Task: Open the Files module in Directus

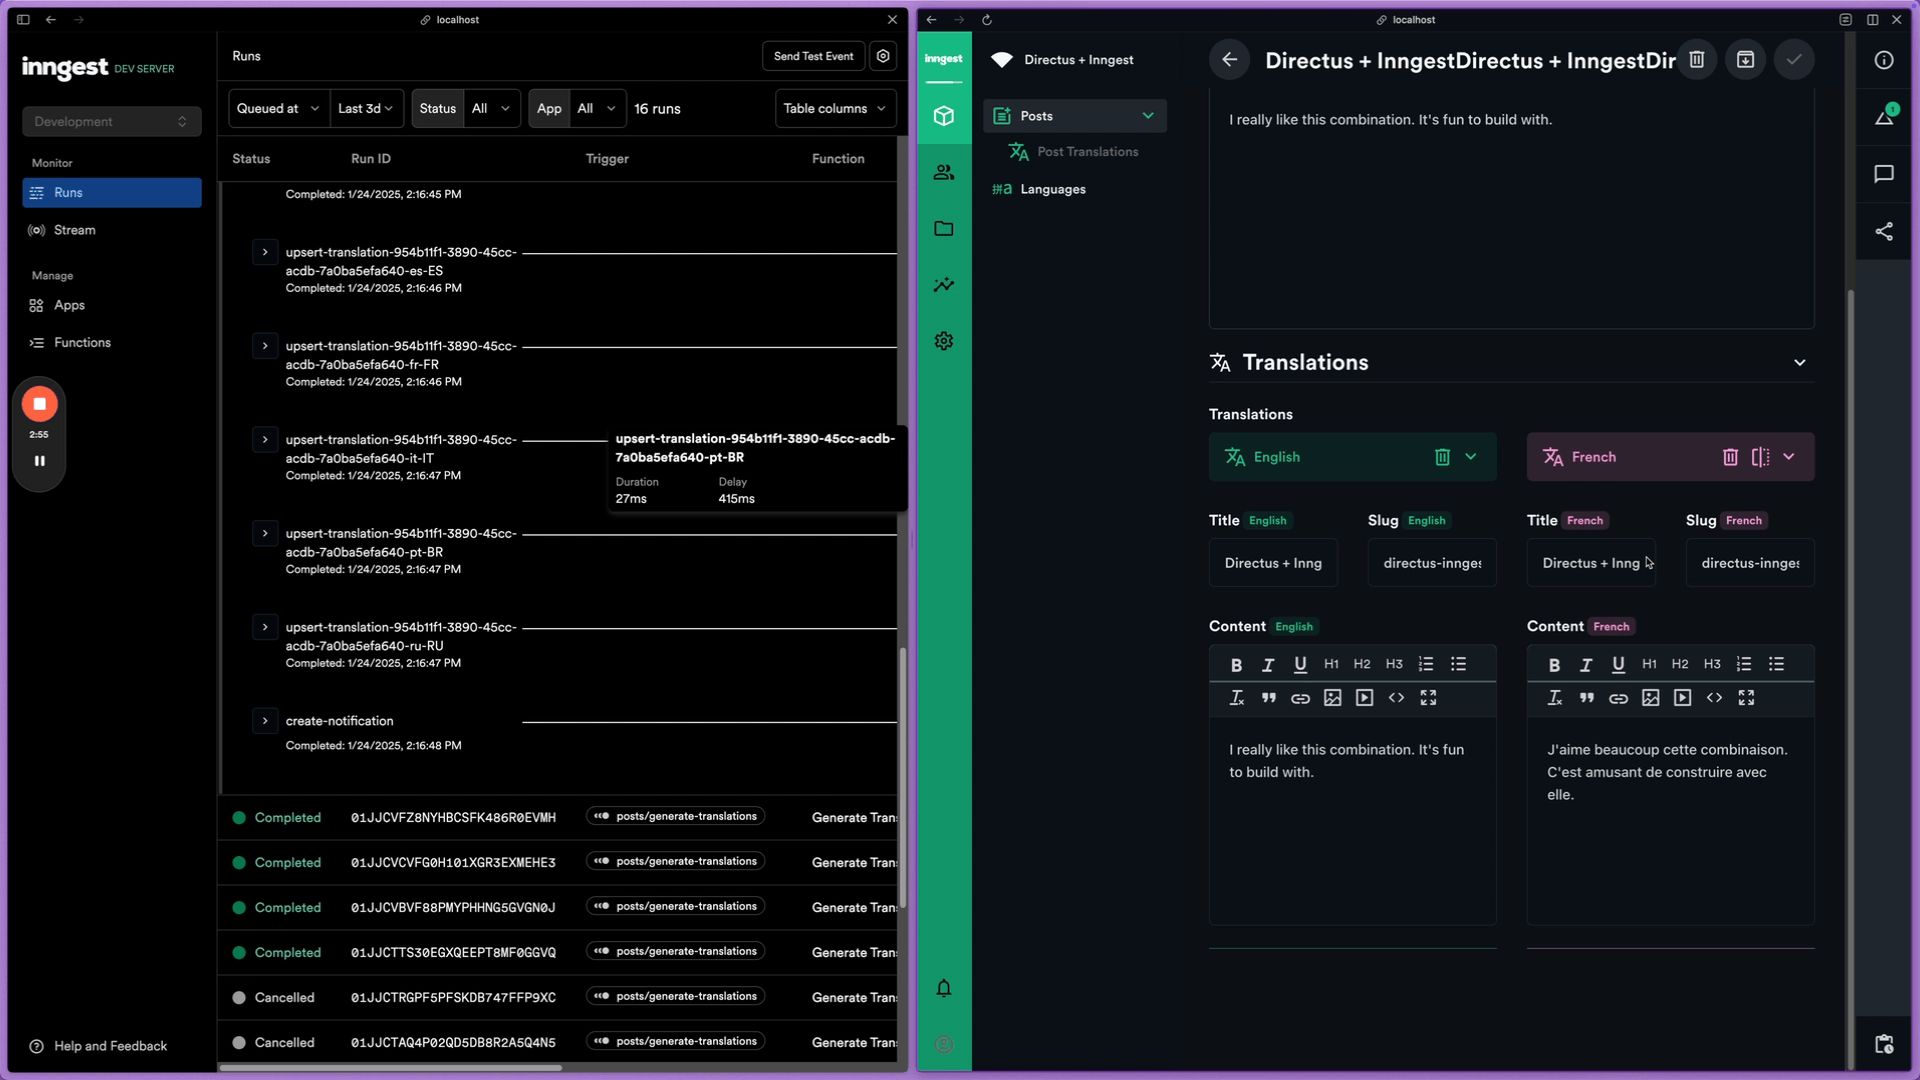Action: click(943, 228)
